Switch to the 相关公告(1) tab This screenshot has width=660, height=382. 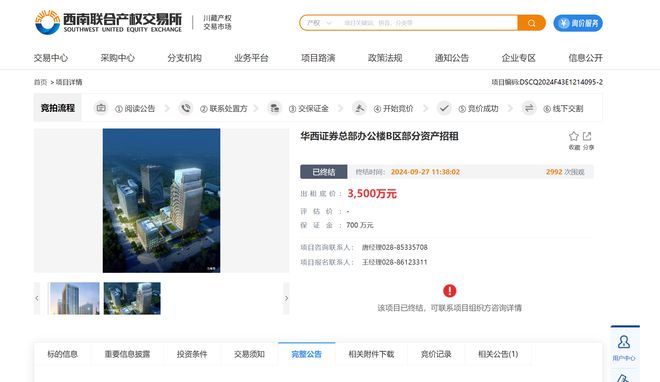pyautogui.click(x=498, y=354)
